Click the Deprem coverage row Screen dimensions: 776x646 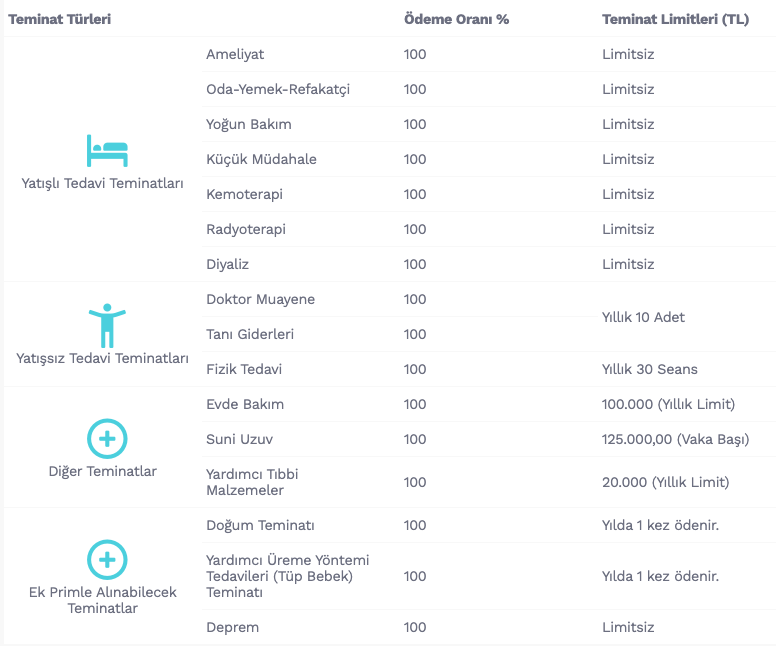click(x=488, y=627)
